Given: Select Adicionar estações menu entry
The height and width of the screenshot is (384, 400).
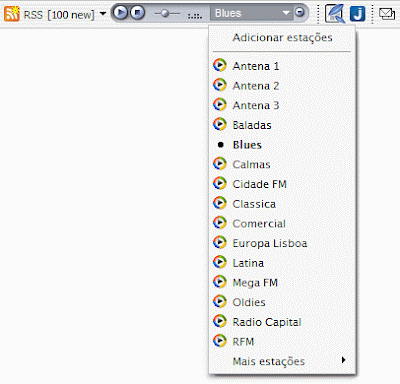Looking at the screenshot, I should tap(282, 38).
